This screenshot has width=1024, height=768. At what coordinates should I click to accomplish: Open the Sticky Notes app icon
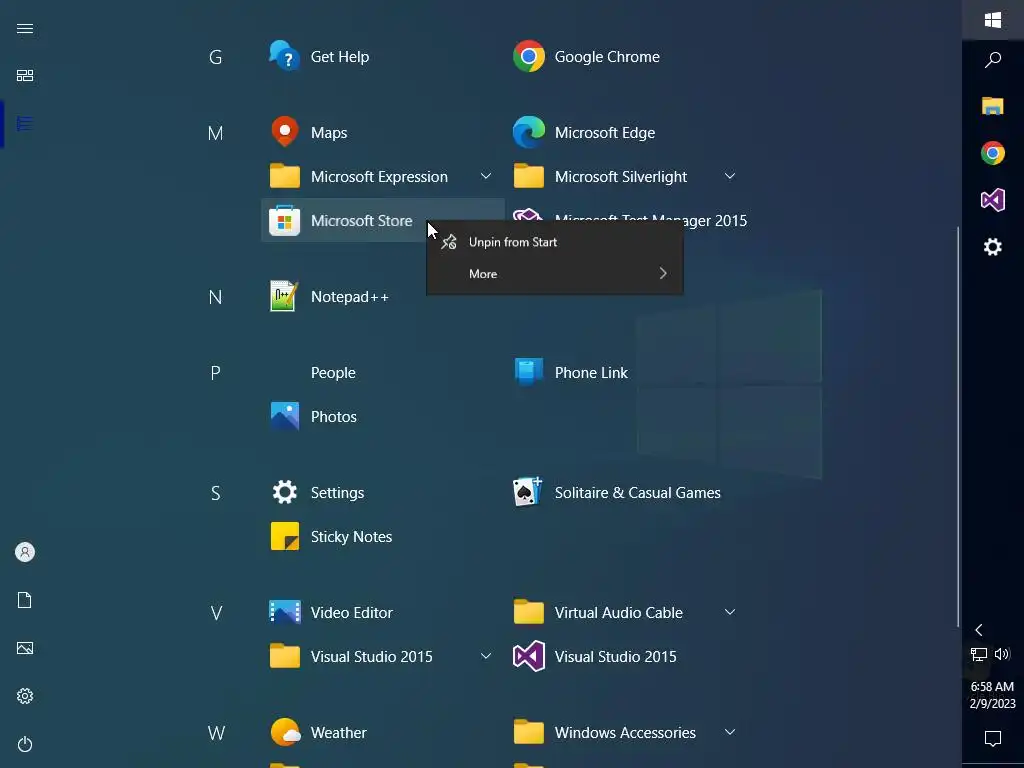pyautogui.click(x=285, y=536)
